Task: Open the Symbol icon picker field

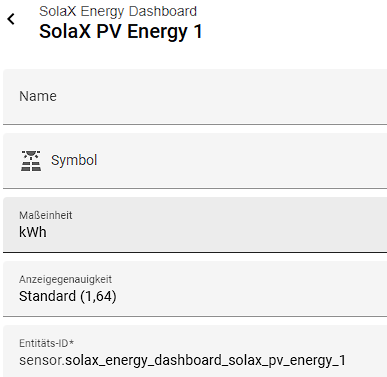Action: 195,161
